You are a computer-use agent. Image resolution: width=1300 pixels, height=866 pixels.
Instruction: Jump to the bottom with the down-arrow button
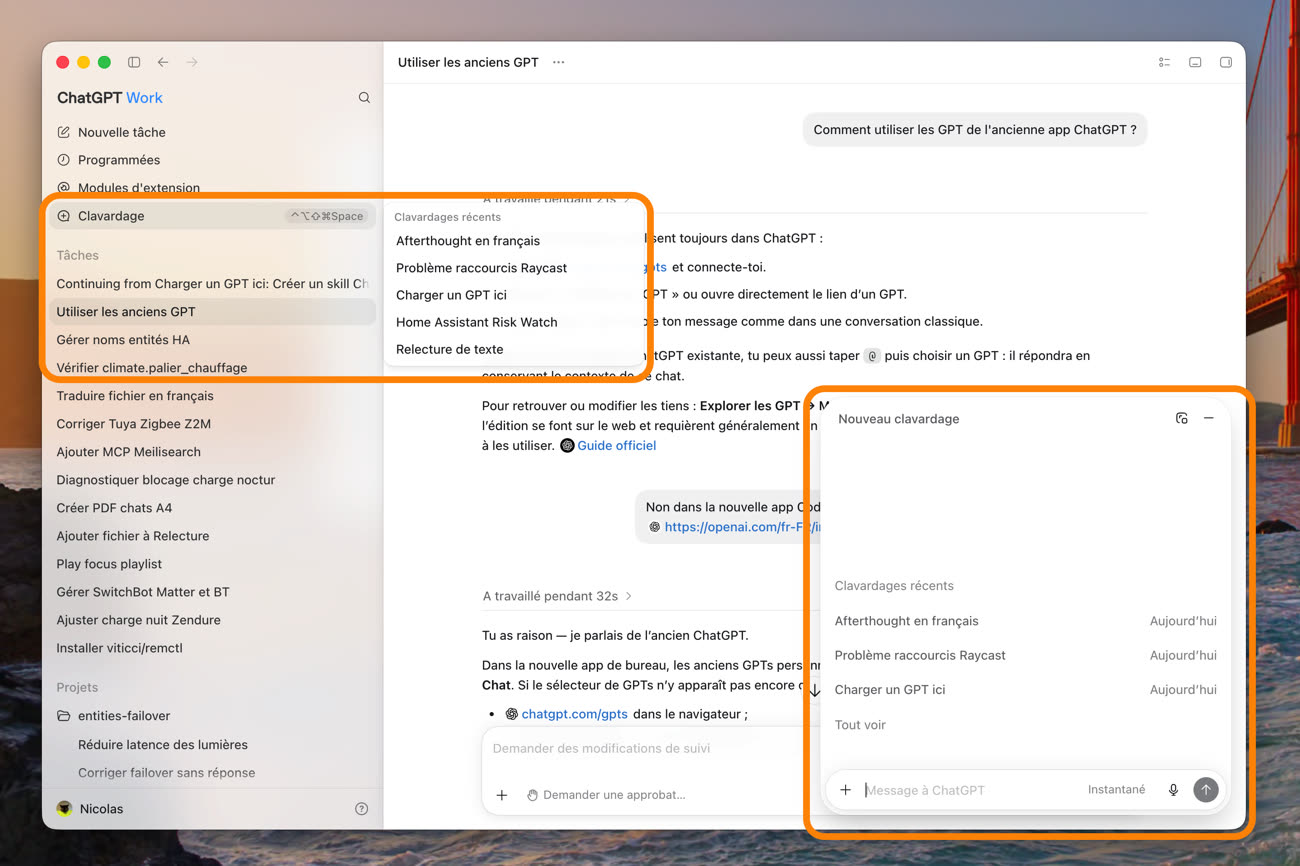(x=814, y=690)
